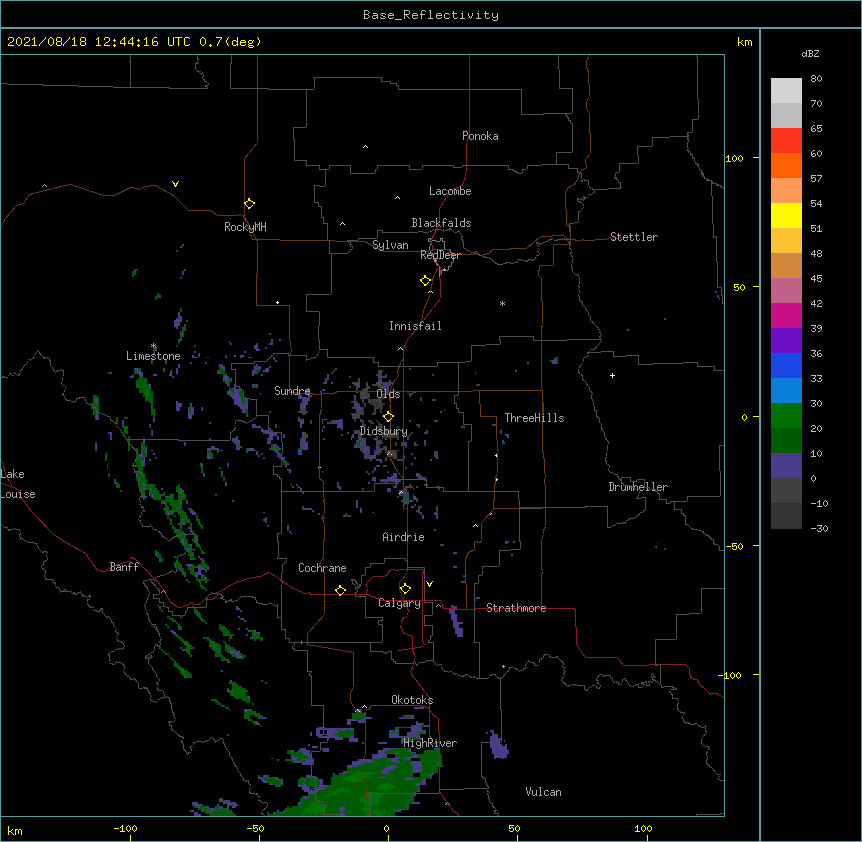
Task: Click the 100 tick on right axis
Action: click(734, 158)
